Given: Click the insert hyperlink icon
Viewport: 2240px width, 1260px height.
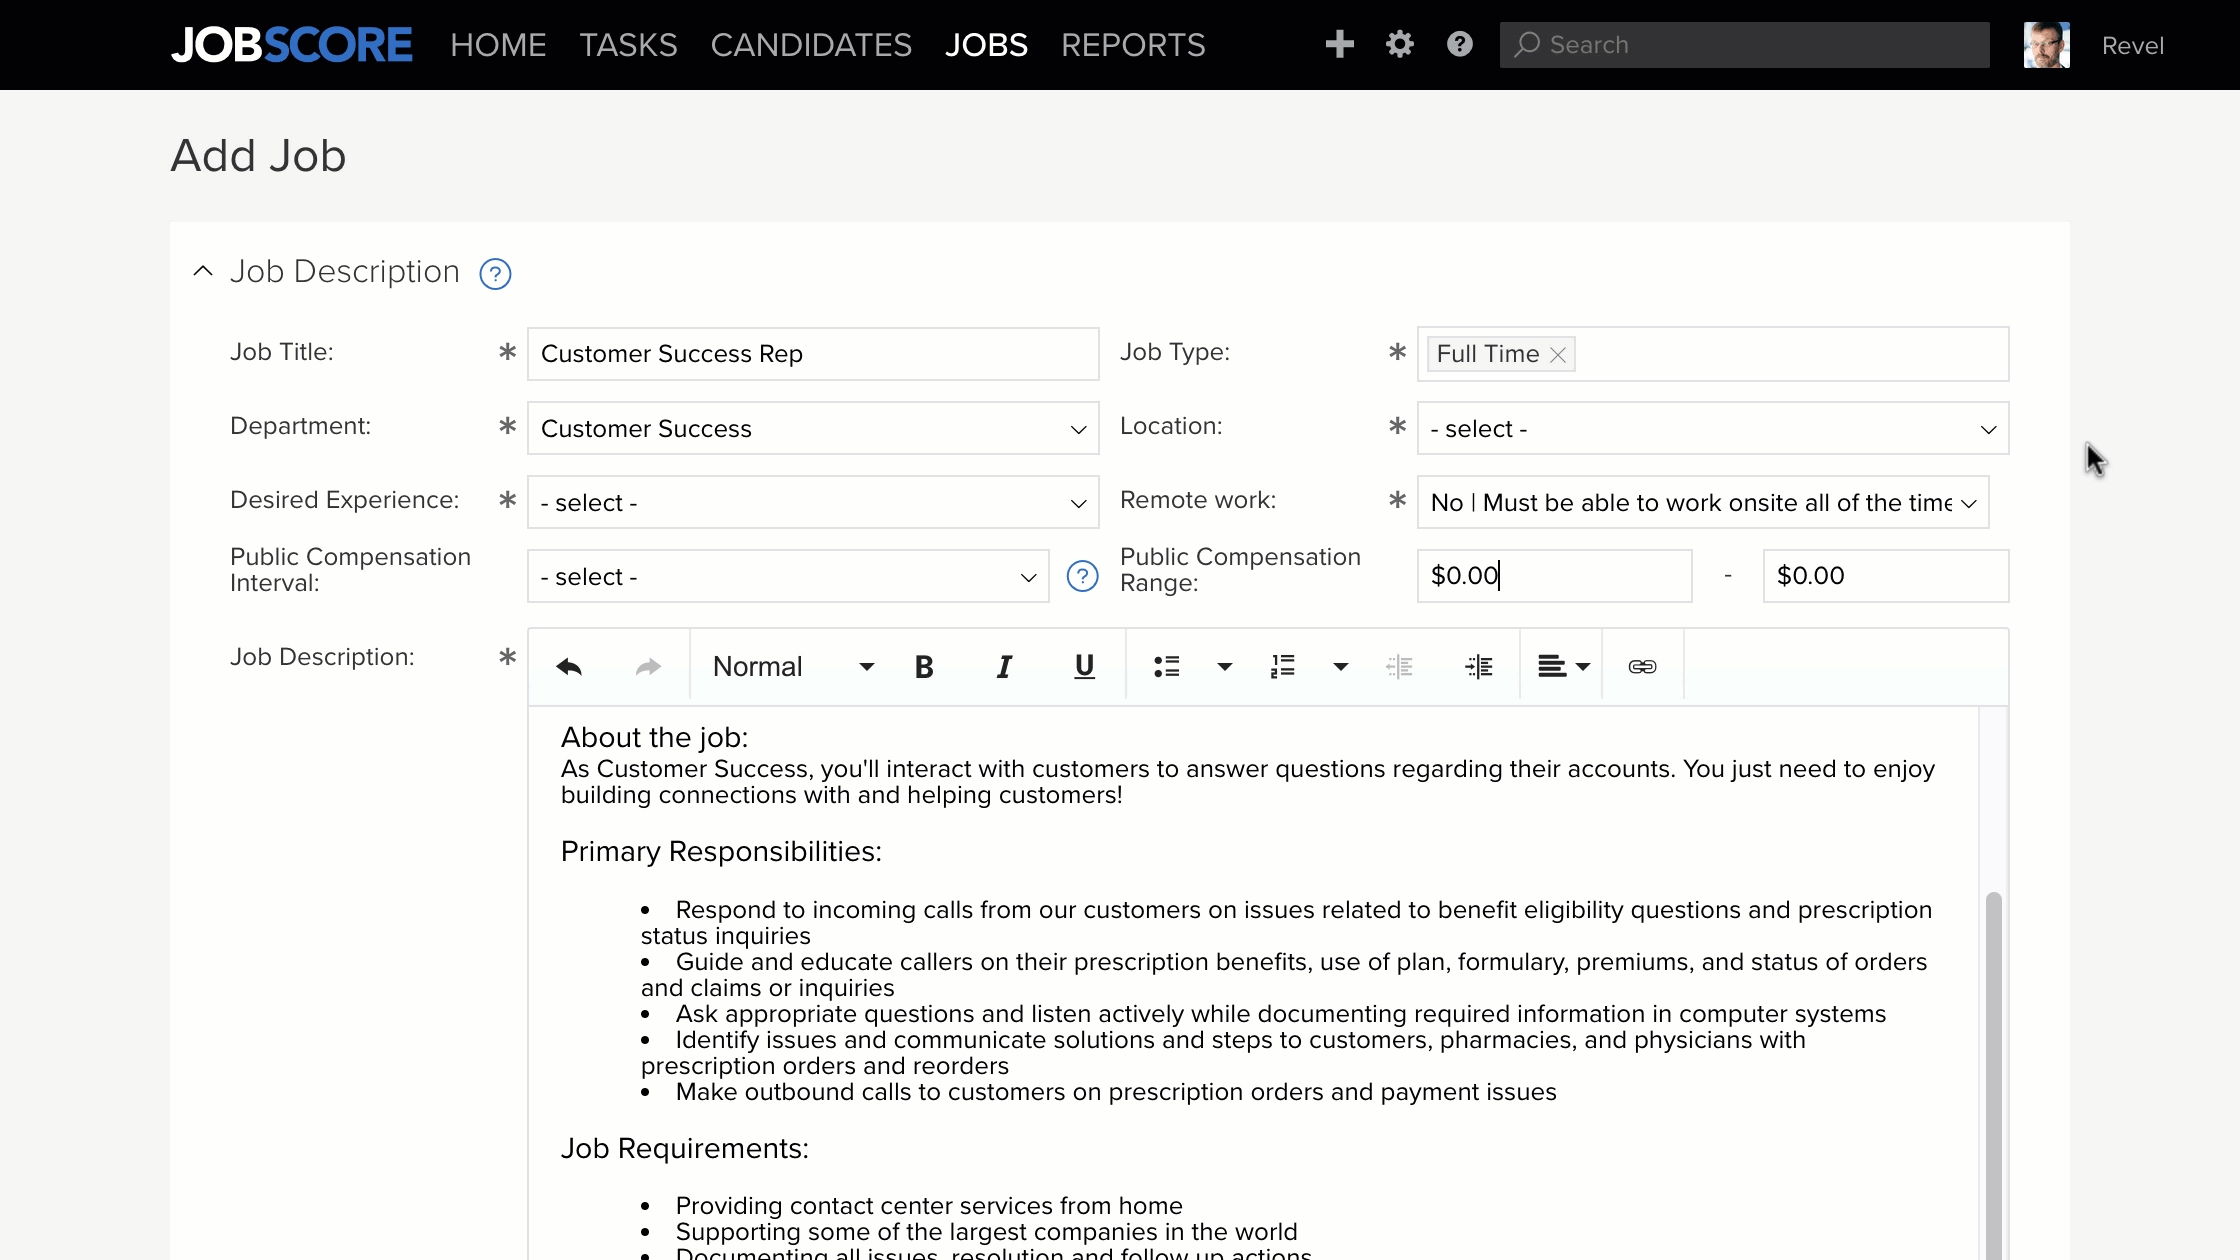Looking at the screenshot, I should pos(1642,666).
